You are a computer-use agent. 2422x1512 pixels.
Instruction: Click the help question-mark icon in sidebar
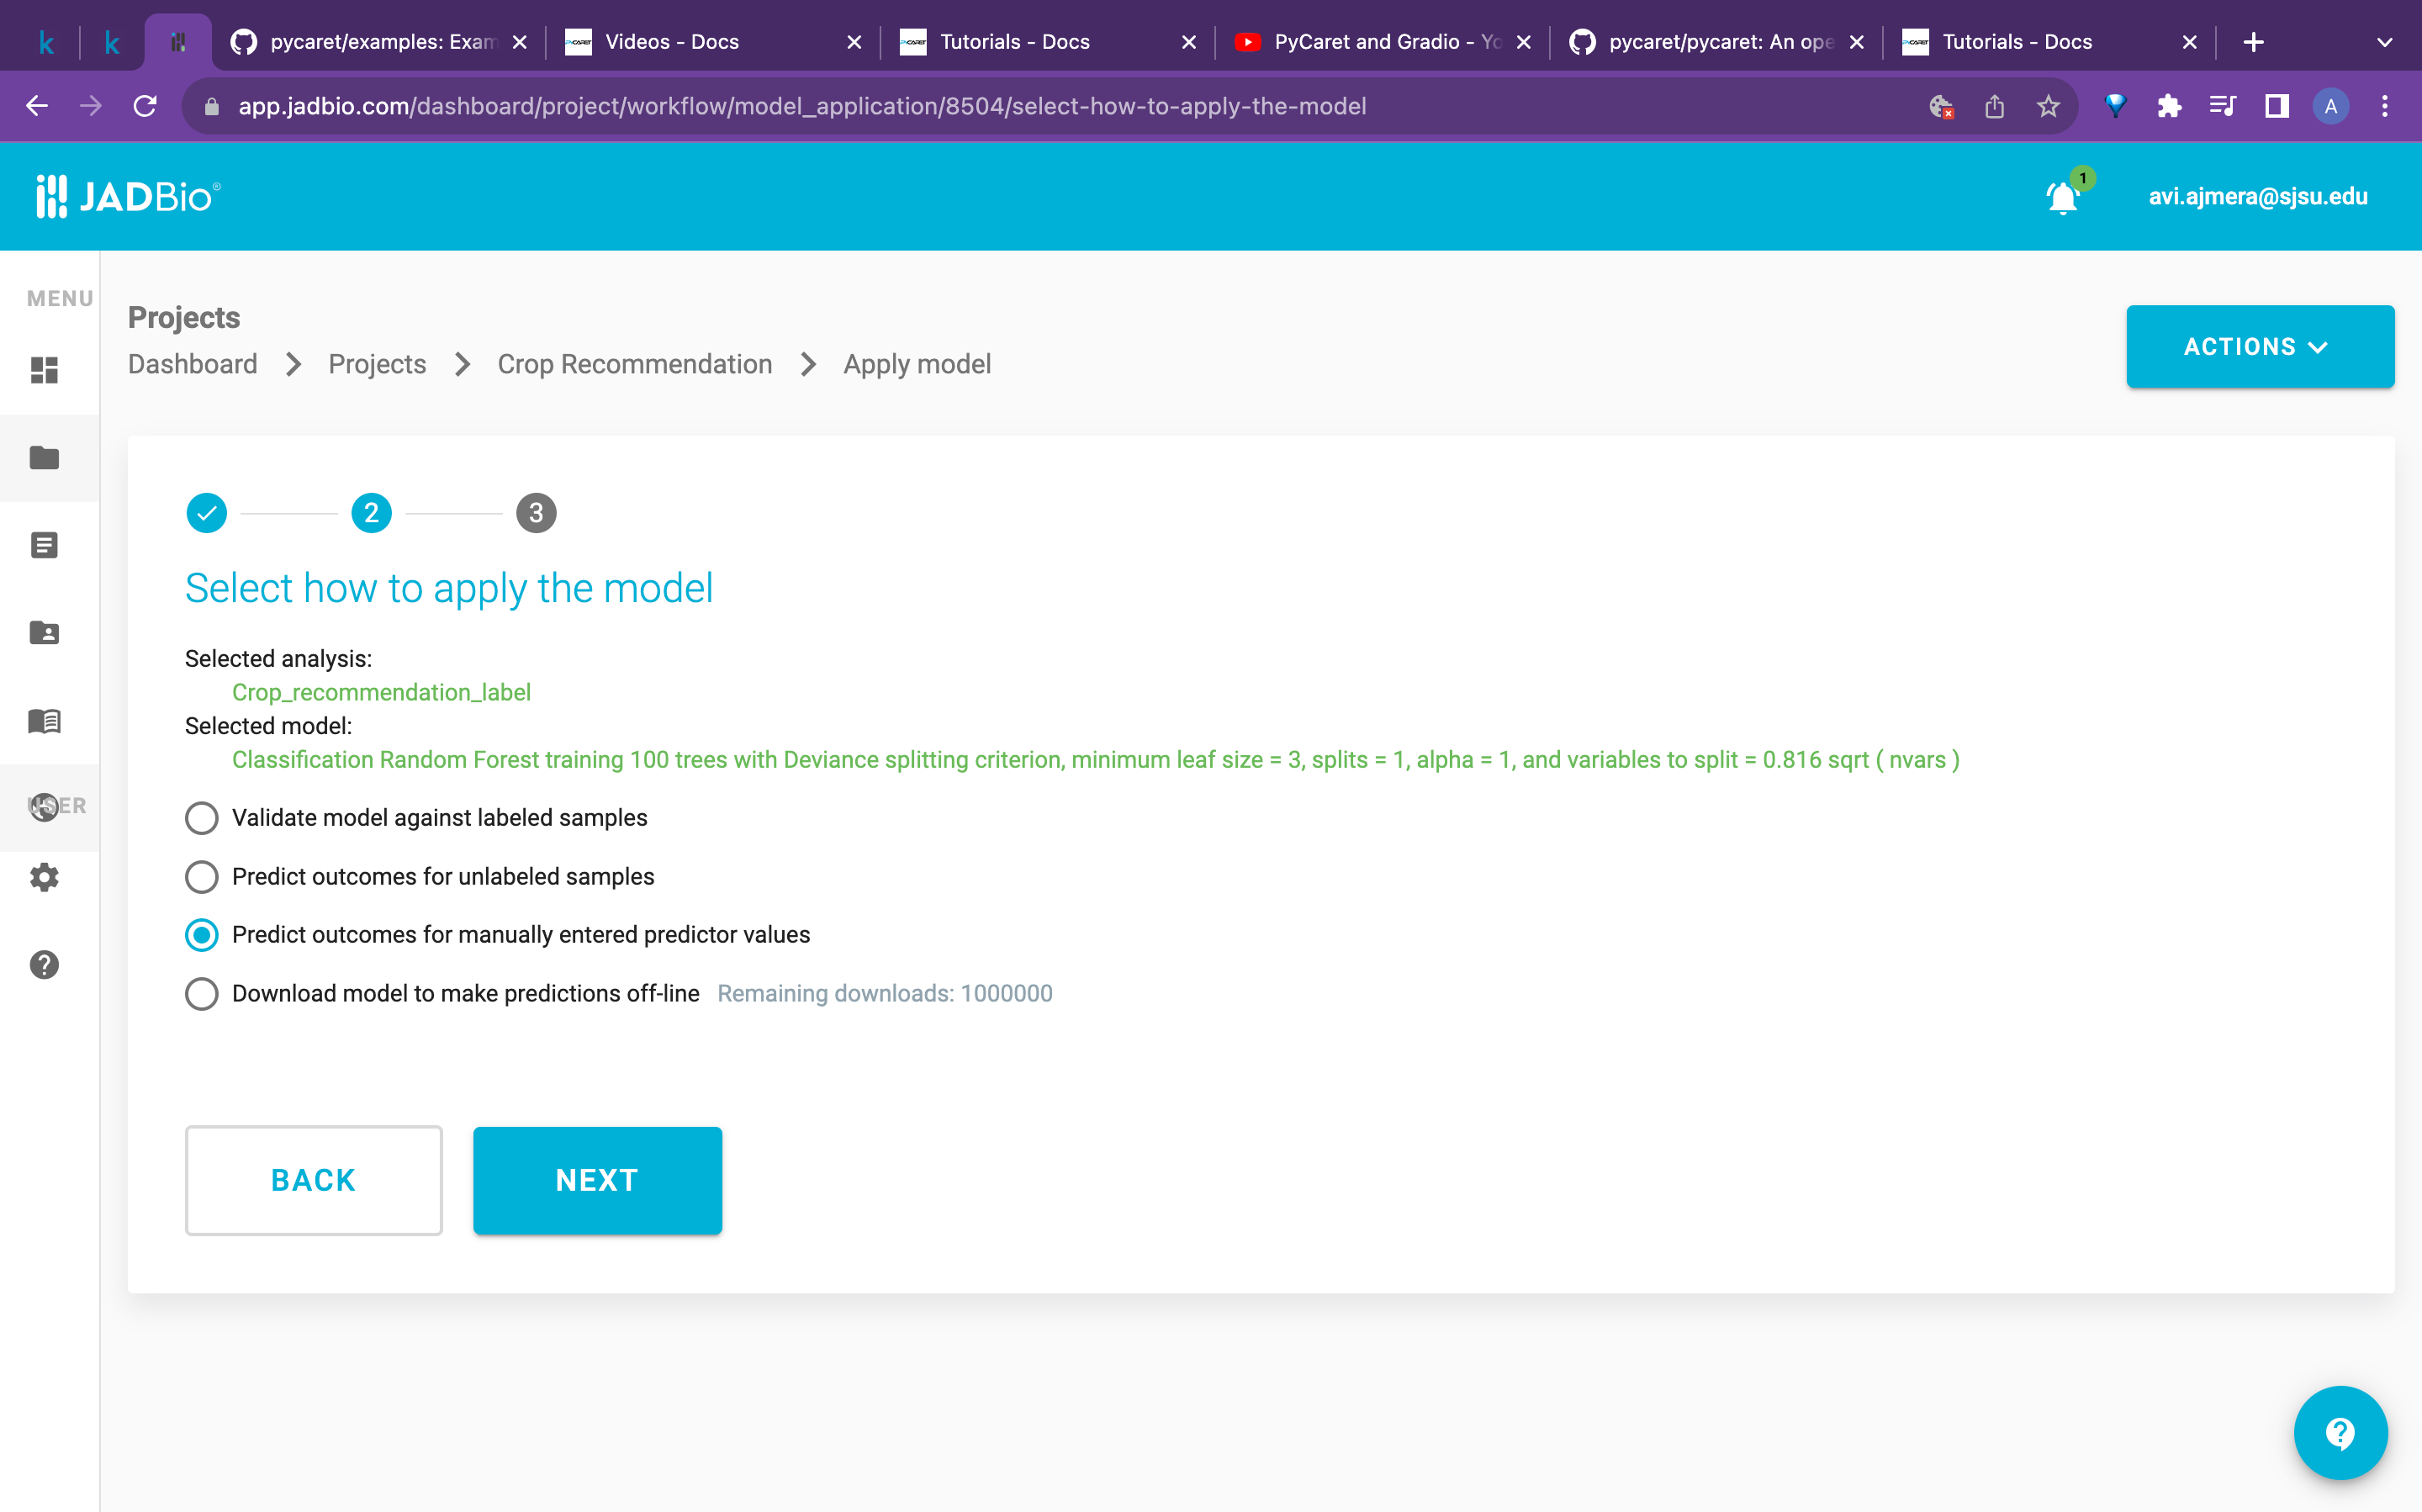(44, 964)
